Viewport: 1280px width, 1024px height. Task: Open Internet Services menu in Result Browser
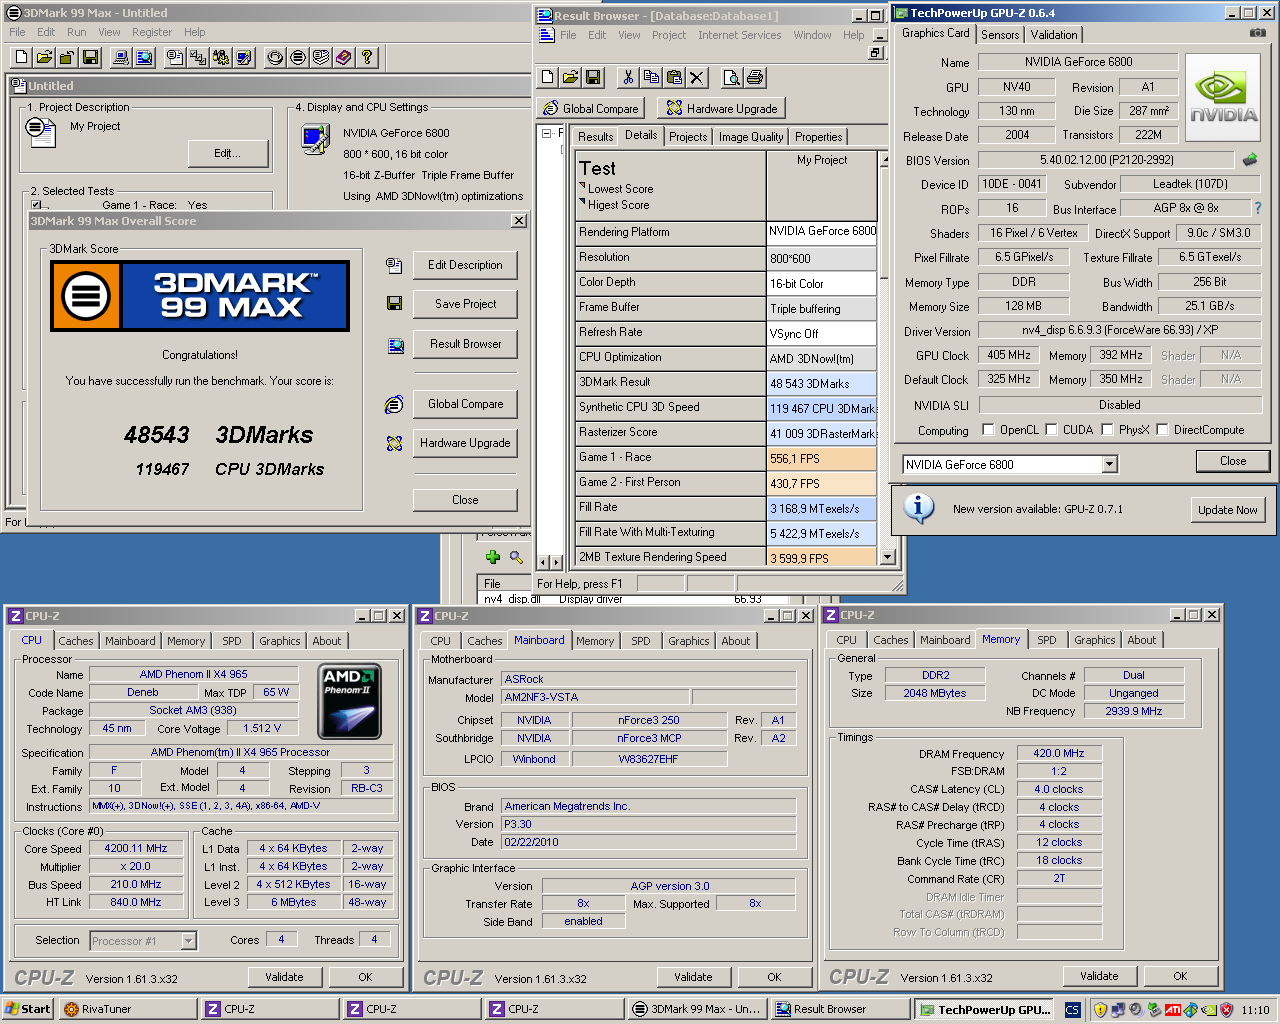click(739, 35)
